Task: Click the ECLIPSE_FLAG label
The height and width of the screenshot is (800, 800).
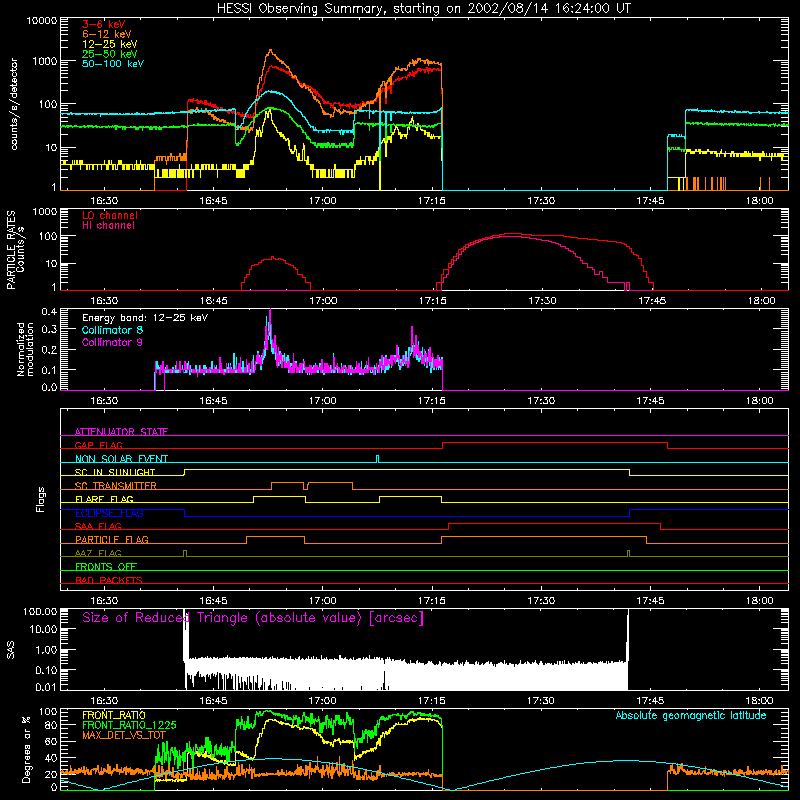Action: point(109,513)
